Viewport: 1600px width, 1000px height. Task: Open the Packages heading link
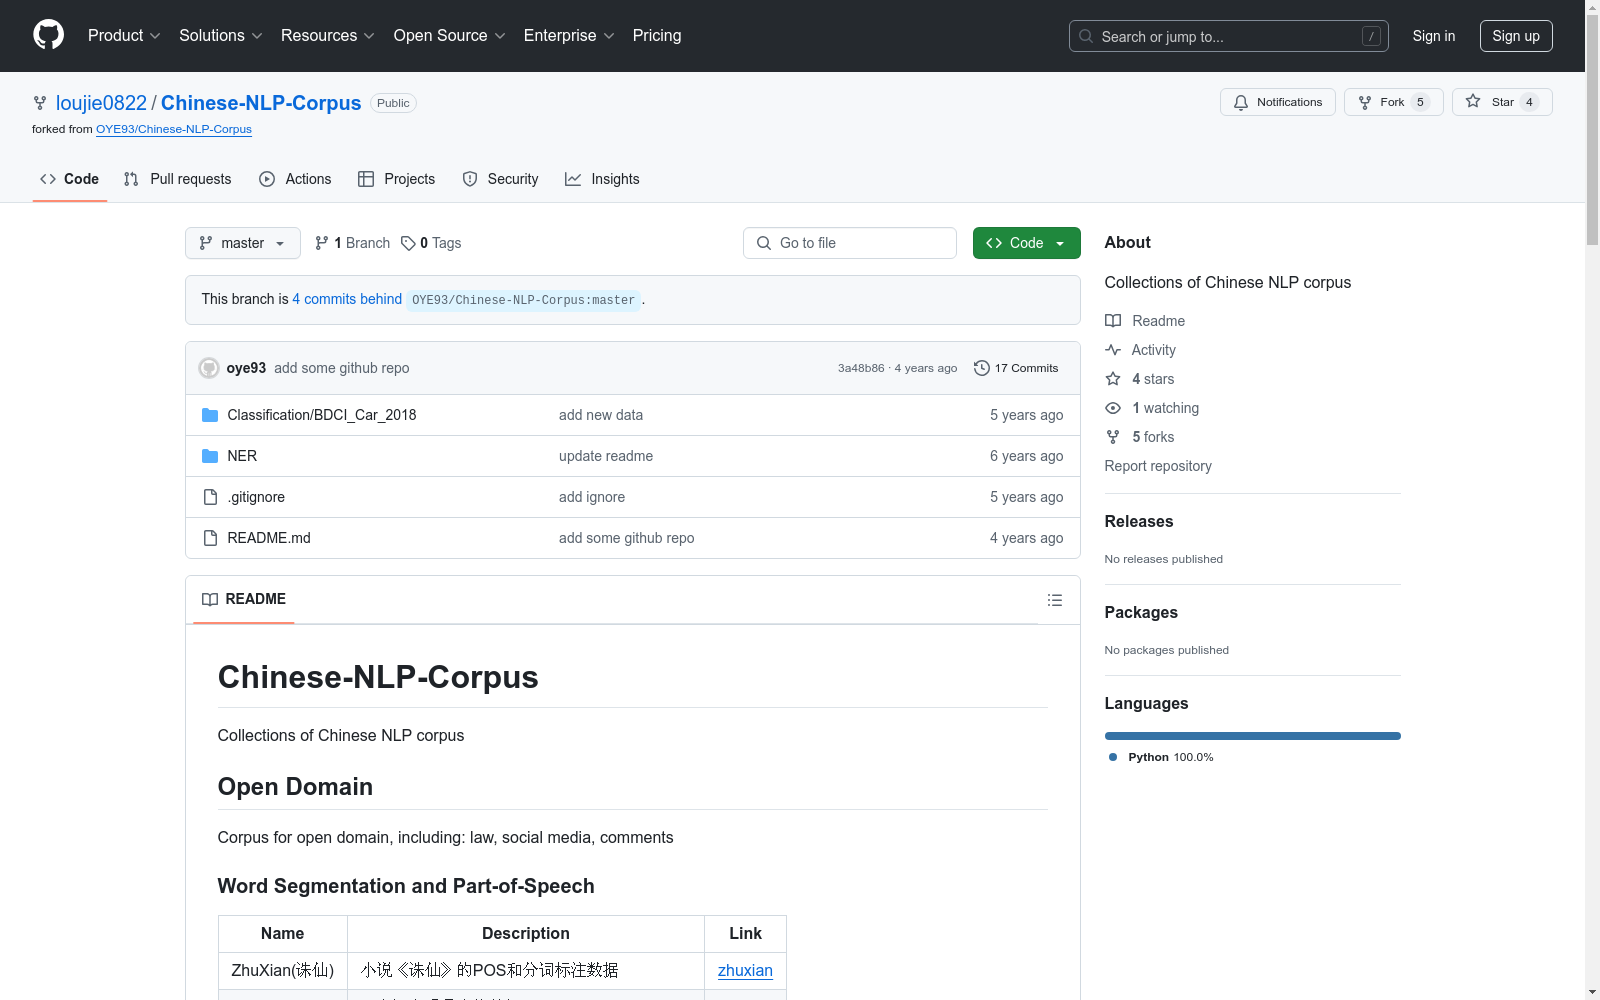1141,612
